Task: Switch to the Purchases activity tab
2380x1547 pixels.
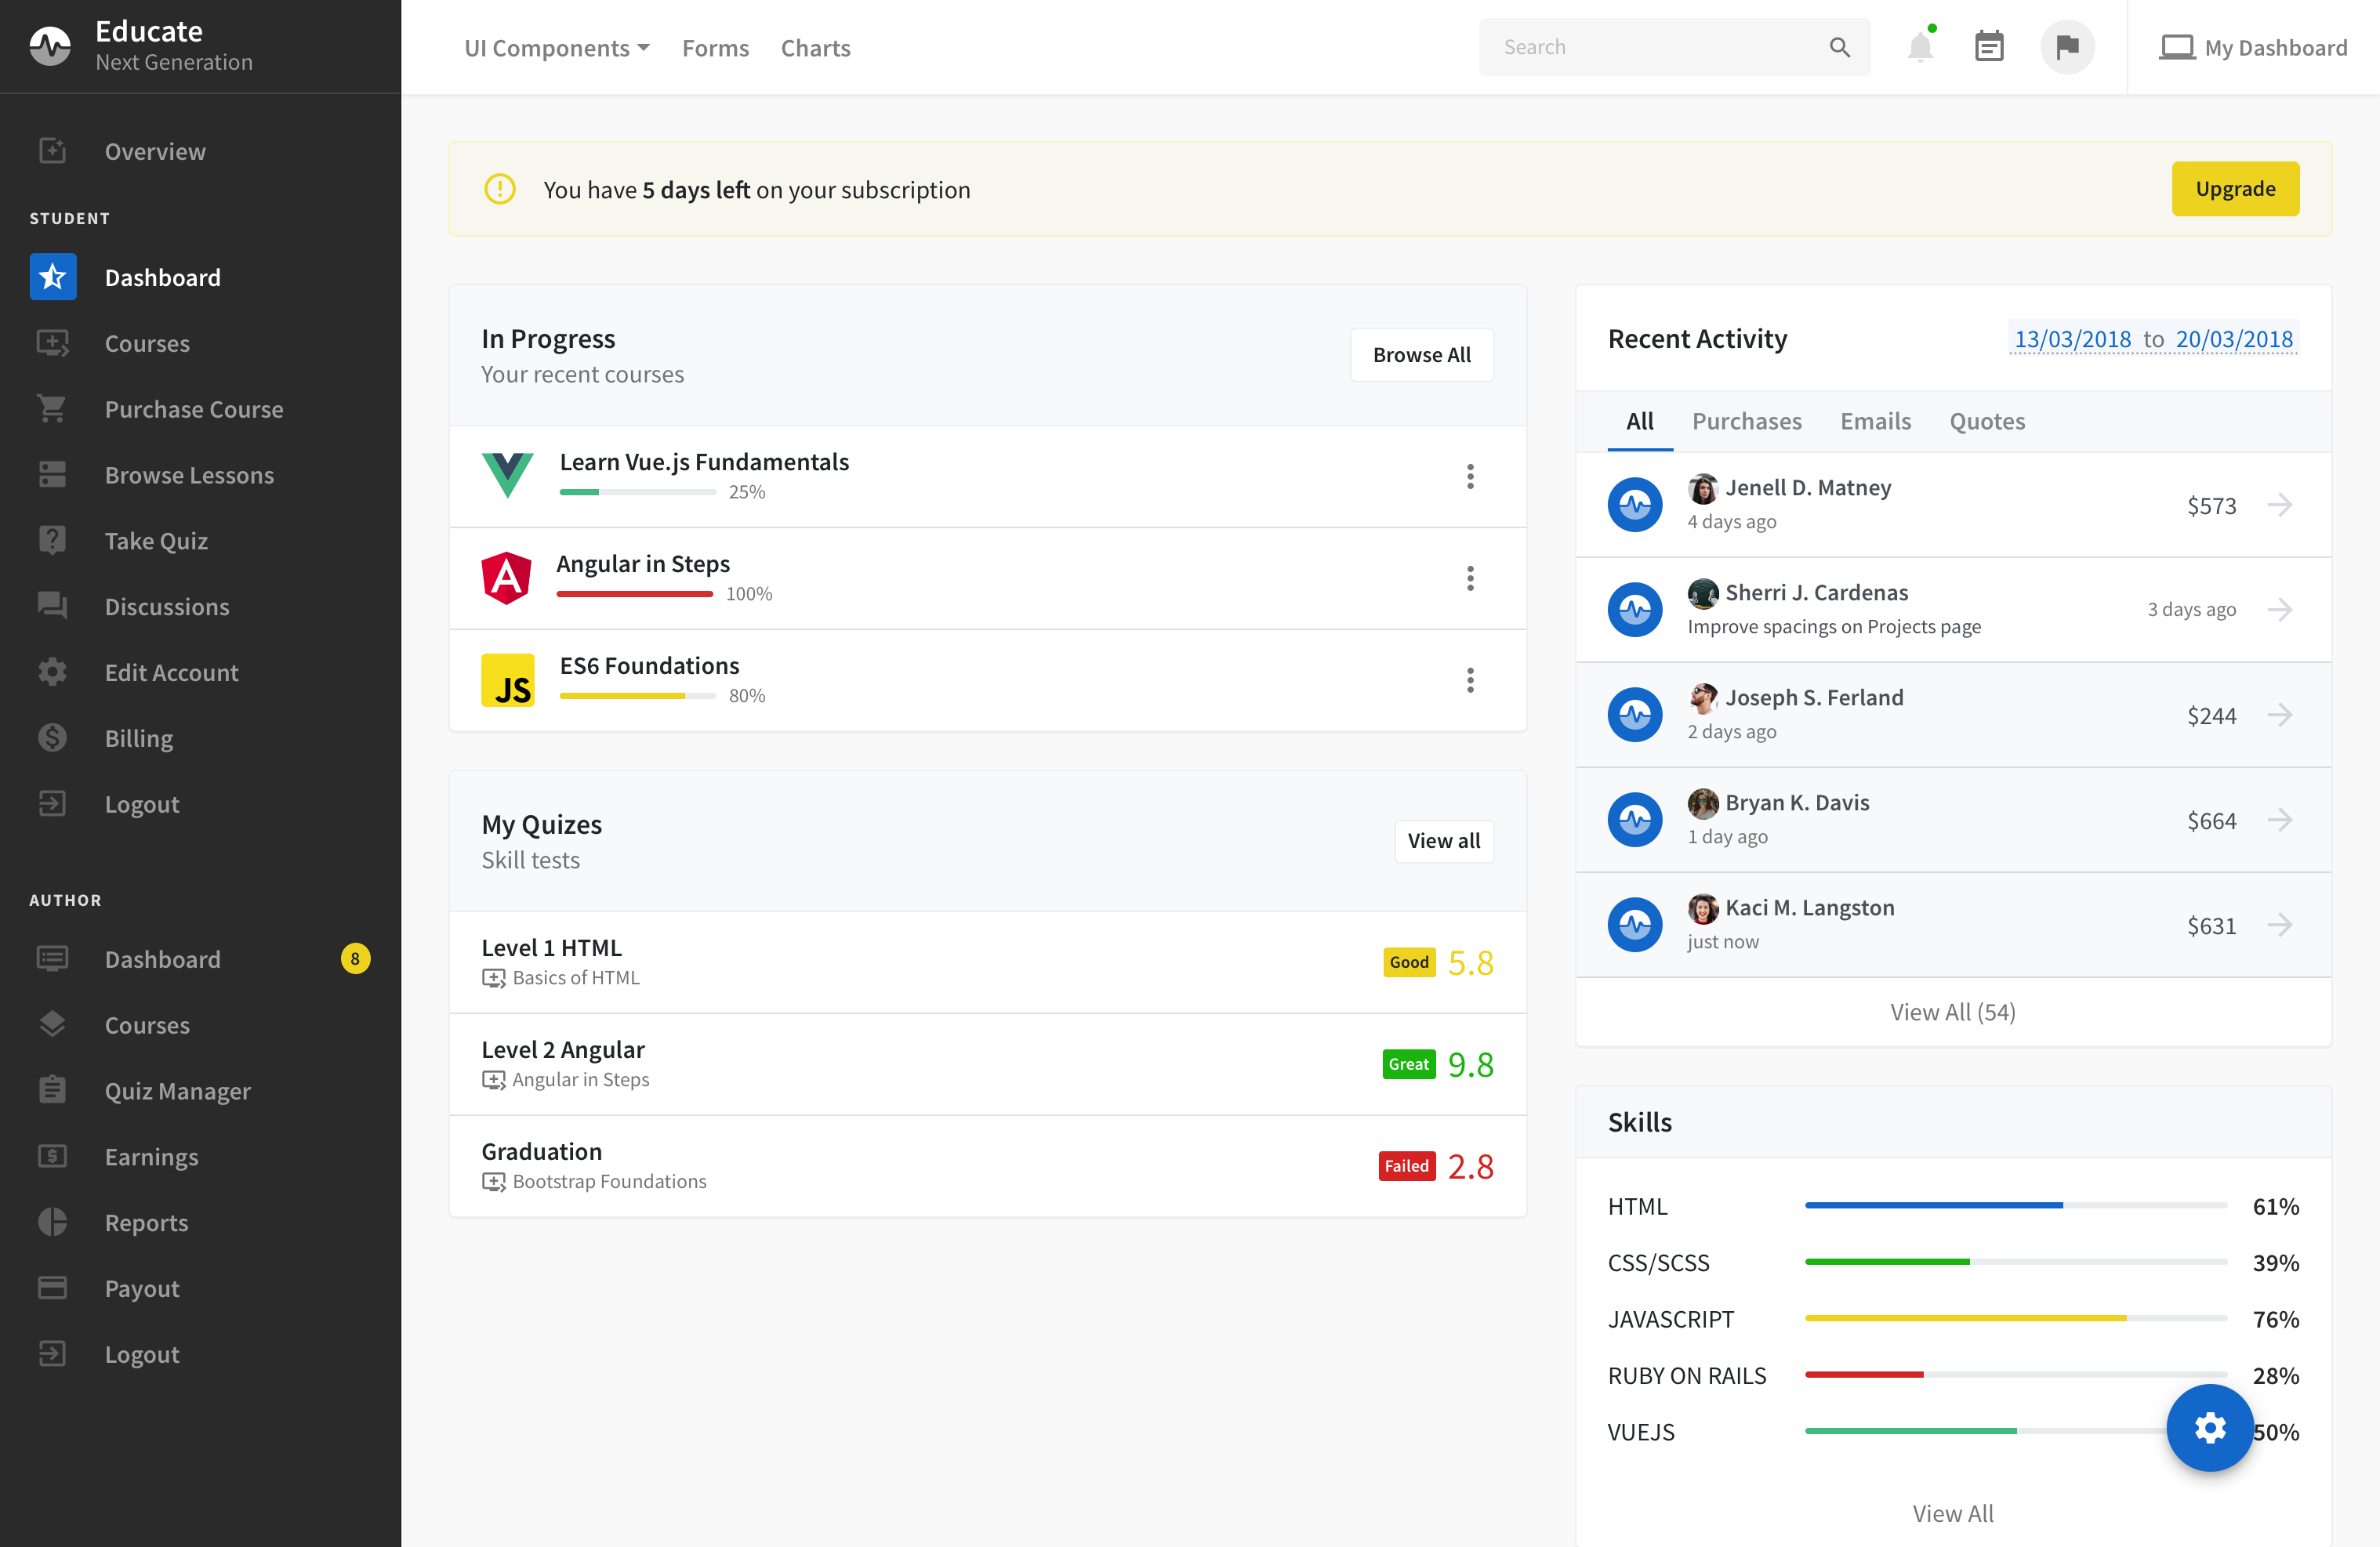Action: tap(1746, 421)
